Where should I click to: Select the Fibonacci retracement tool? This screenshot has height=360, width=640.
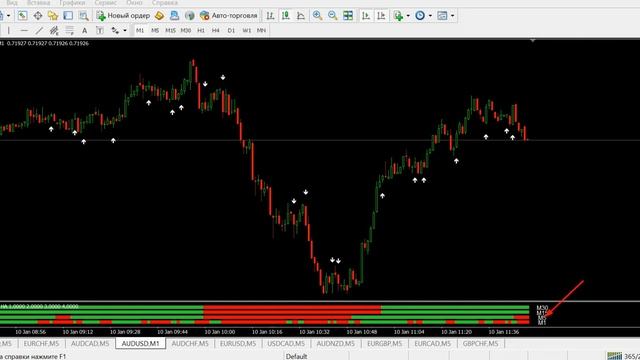tap(69, 31)
